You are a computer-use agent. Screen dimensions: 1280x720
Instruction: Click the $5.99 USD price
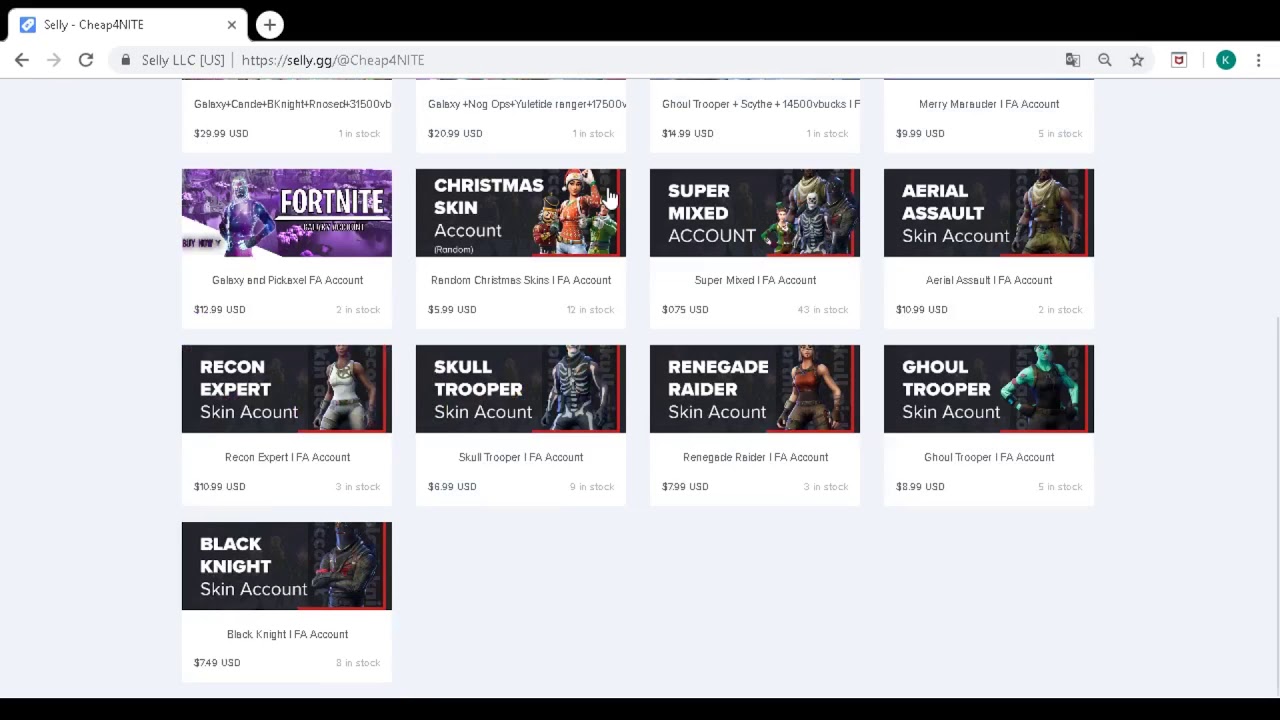point(452,310)
